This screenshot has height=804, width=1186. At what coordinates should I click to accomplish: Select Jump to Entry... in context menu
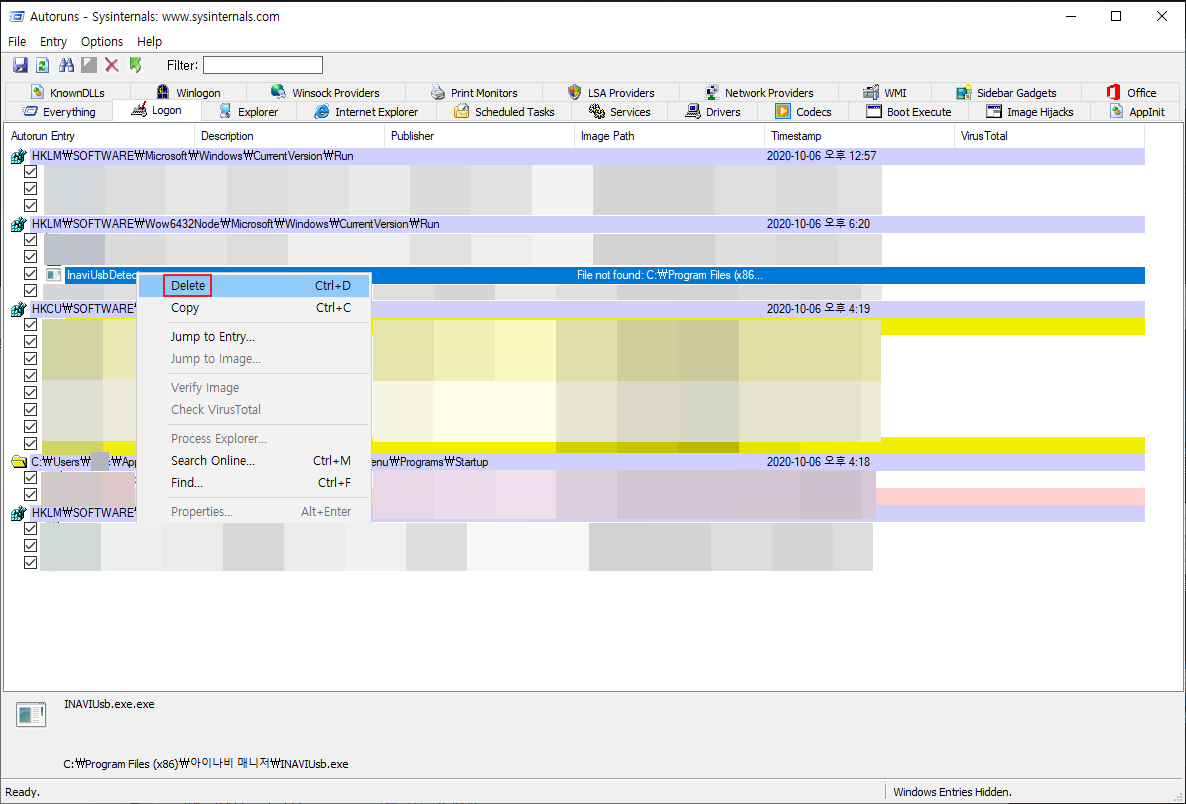click(254, 337)
